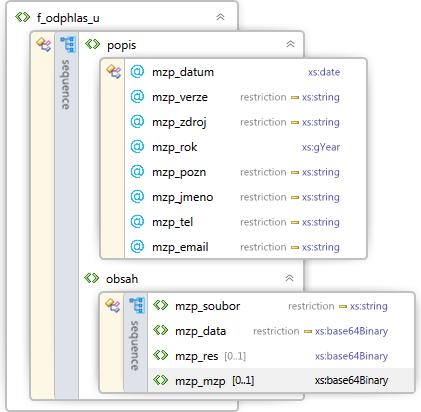Click xs:string type of mzp_jmeno
The height and width of the screenshot is (412, 421).
click(321, 197)
